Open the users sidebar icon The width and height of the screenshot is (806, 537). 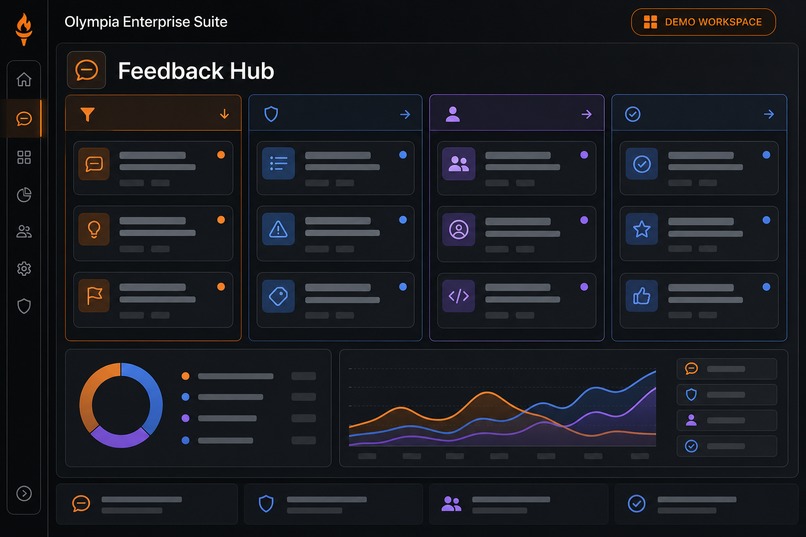click(x=24, y=232)
